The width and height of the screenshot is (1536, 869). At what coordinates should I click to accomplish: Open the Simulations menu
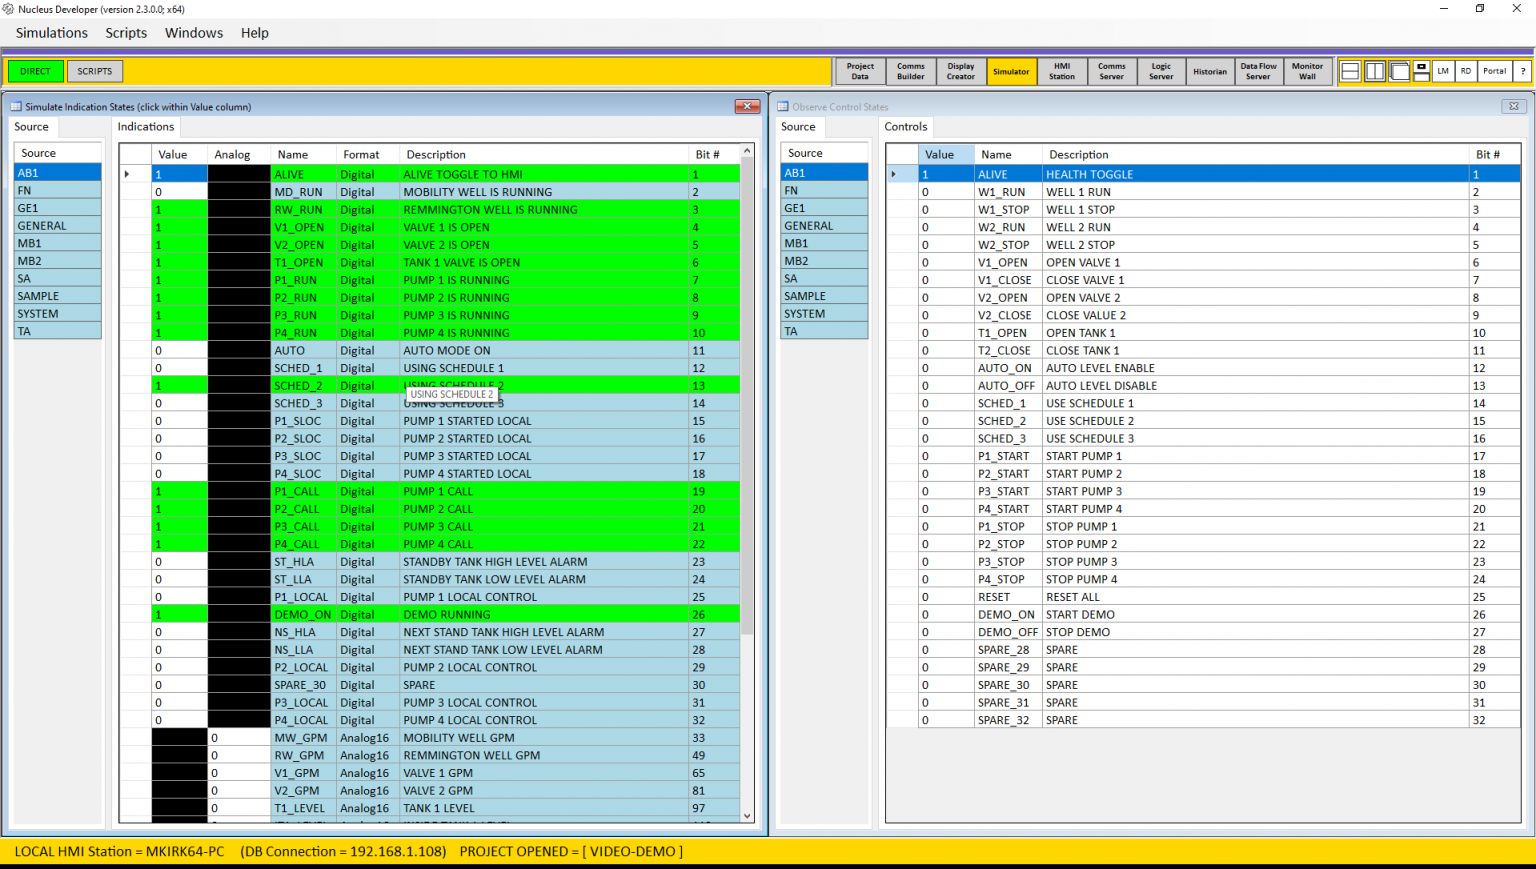50,32
